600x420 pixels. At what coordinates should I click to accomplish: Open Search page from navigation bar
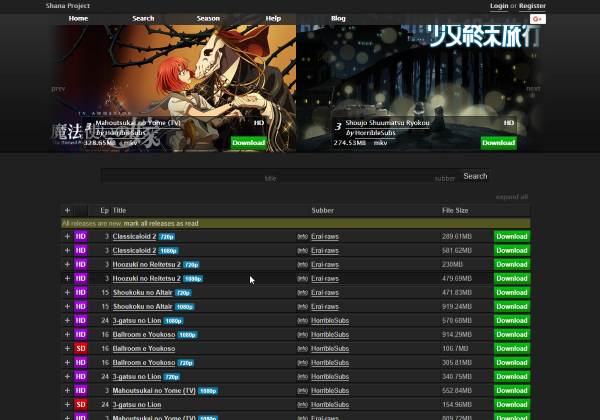143,18
